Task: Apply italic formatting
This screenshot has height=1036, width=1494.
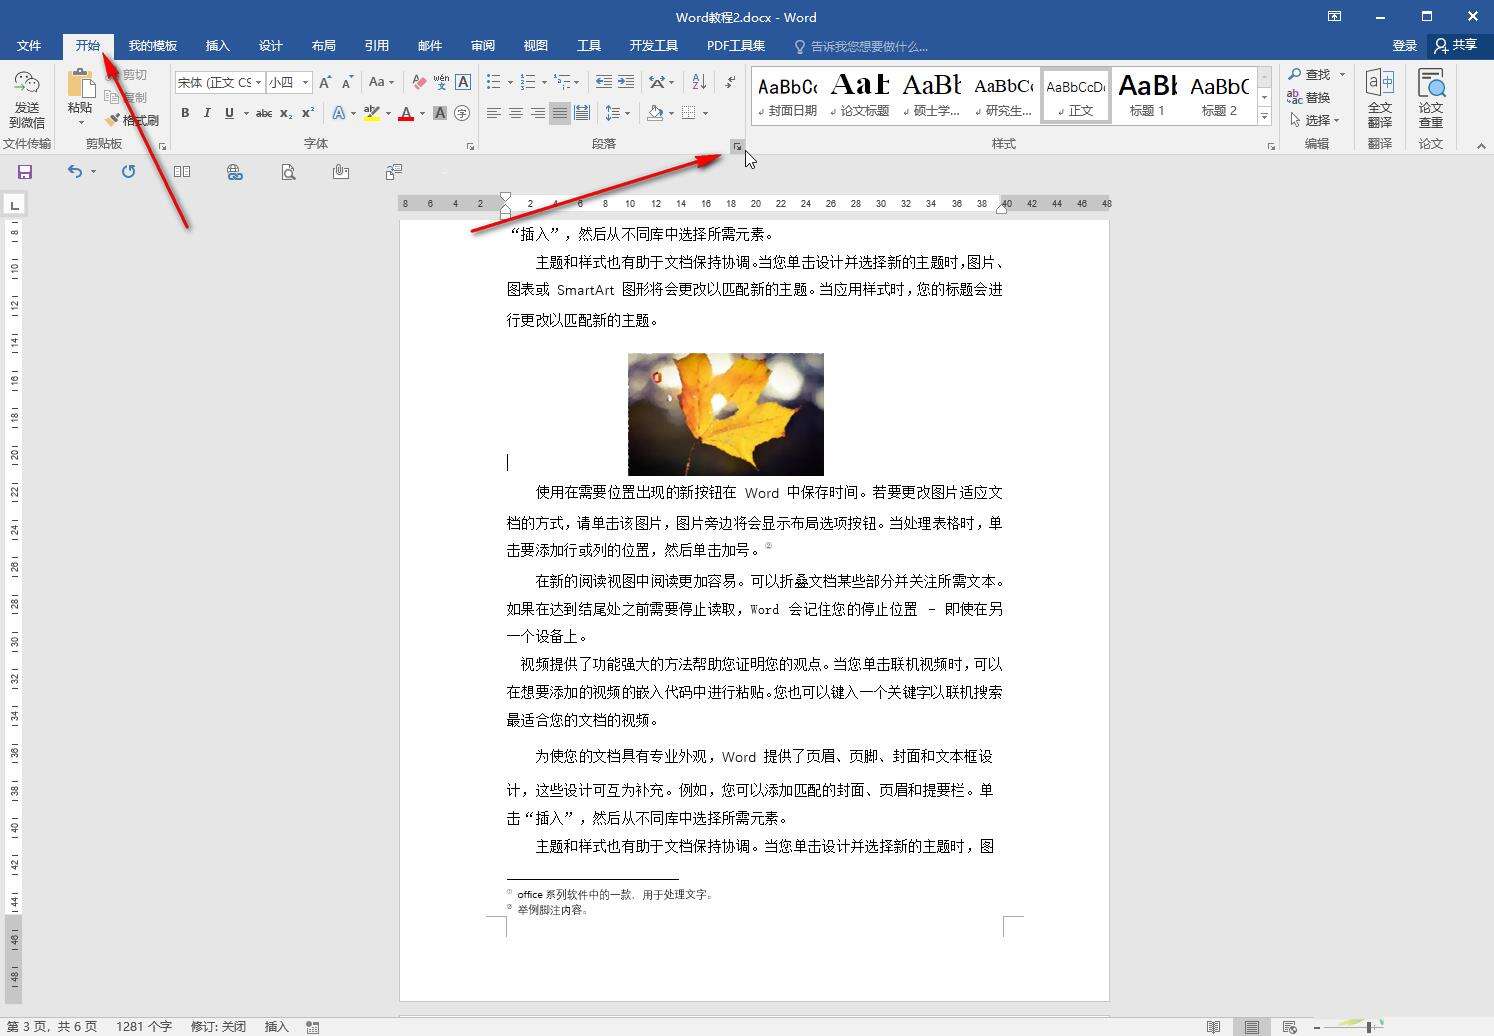Action: pos(207,113)
